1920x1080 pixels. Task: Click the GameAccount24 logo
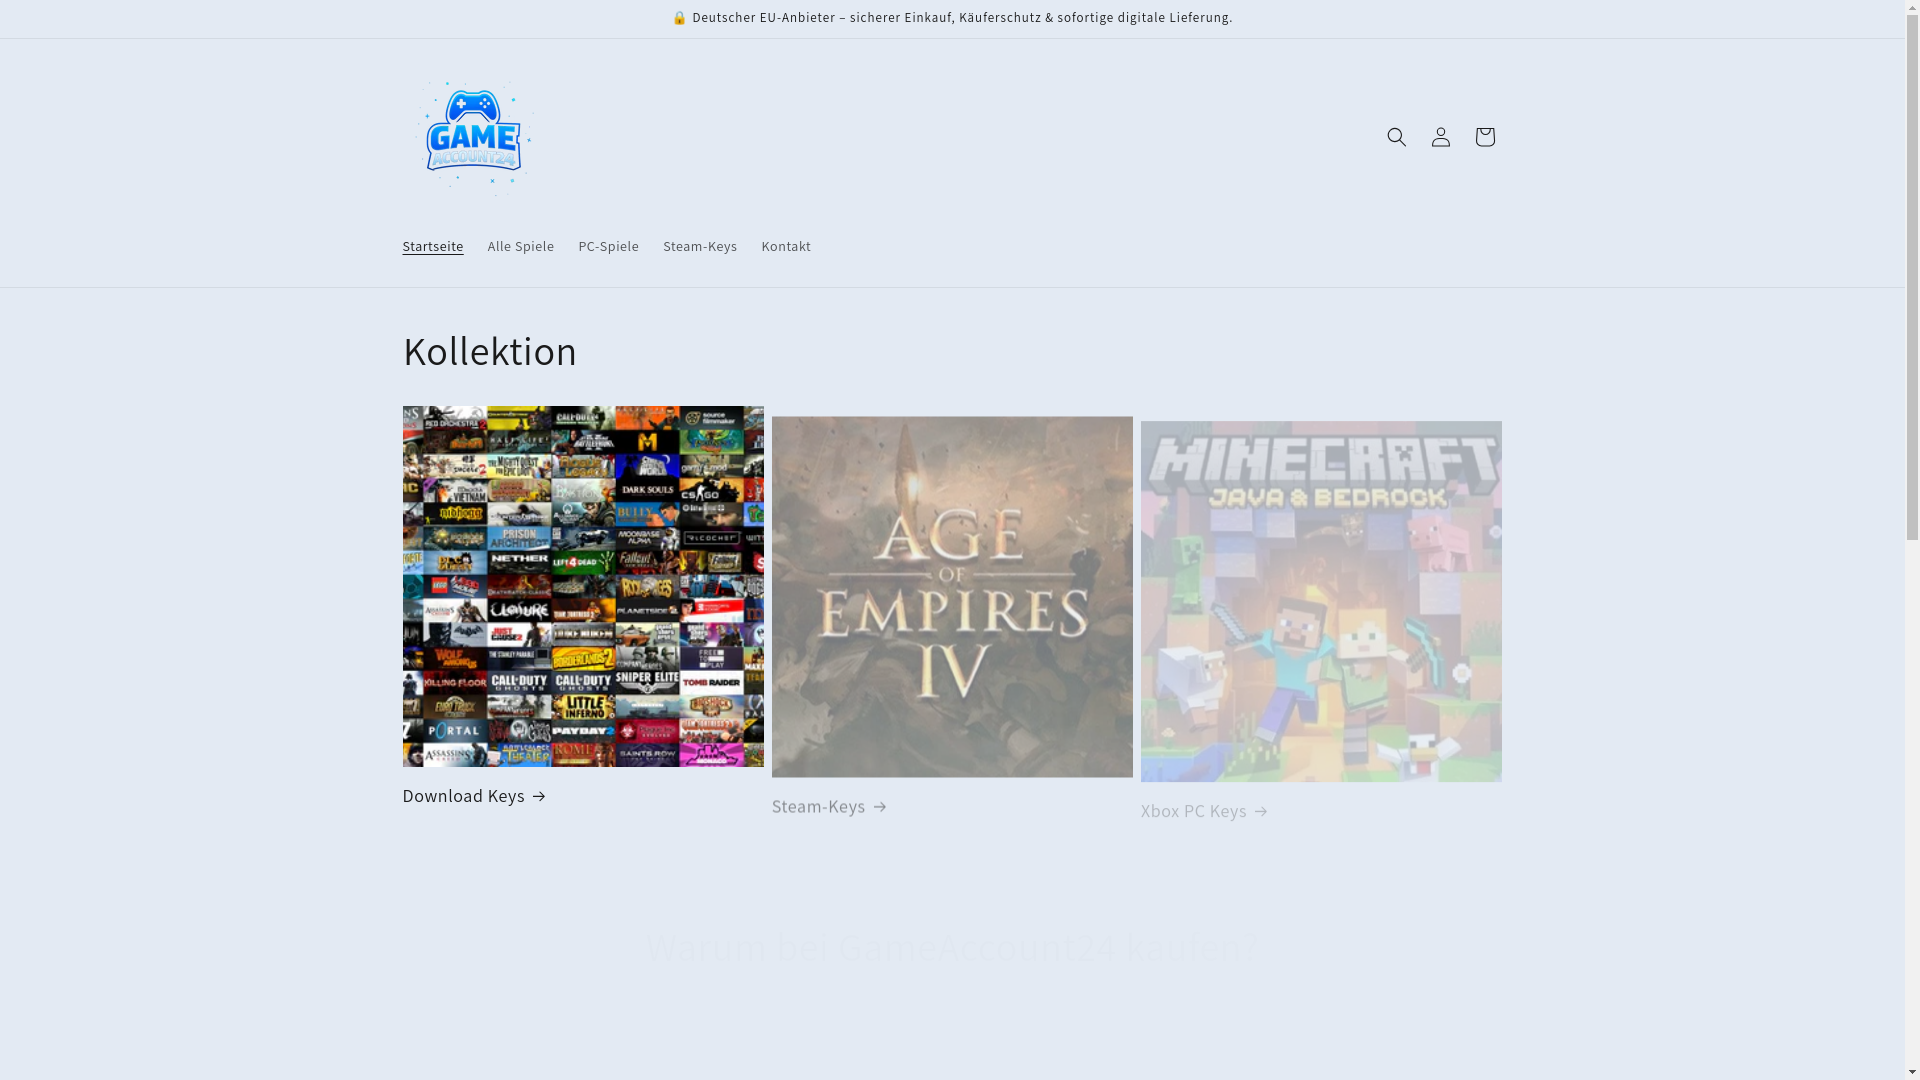coord(473,137)
